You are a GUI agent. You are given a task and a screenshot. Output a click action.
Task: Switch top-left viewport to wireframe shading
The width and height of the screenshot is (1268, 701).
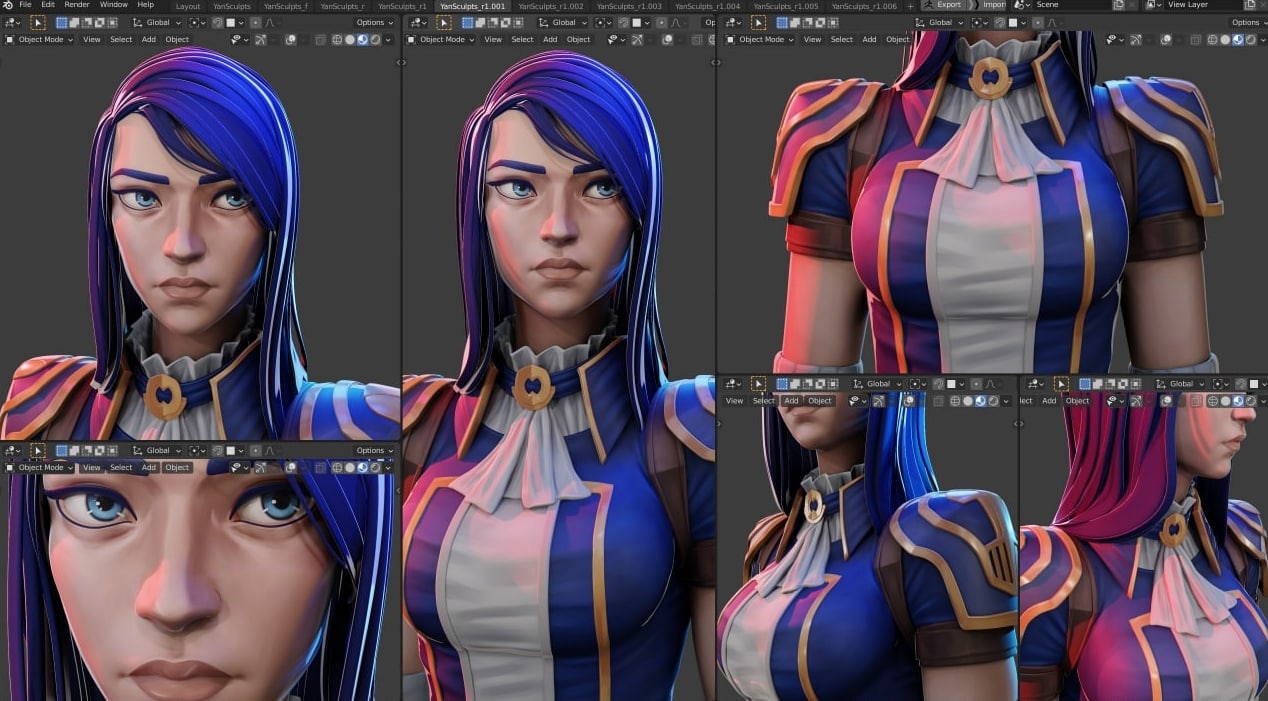click(x=336, y=40)
